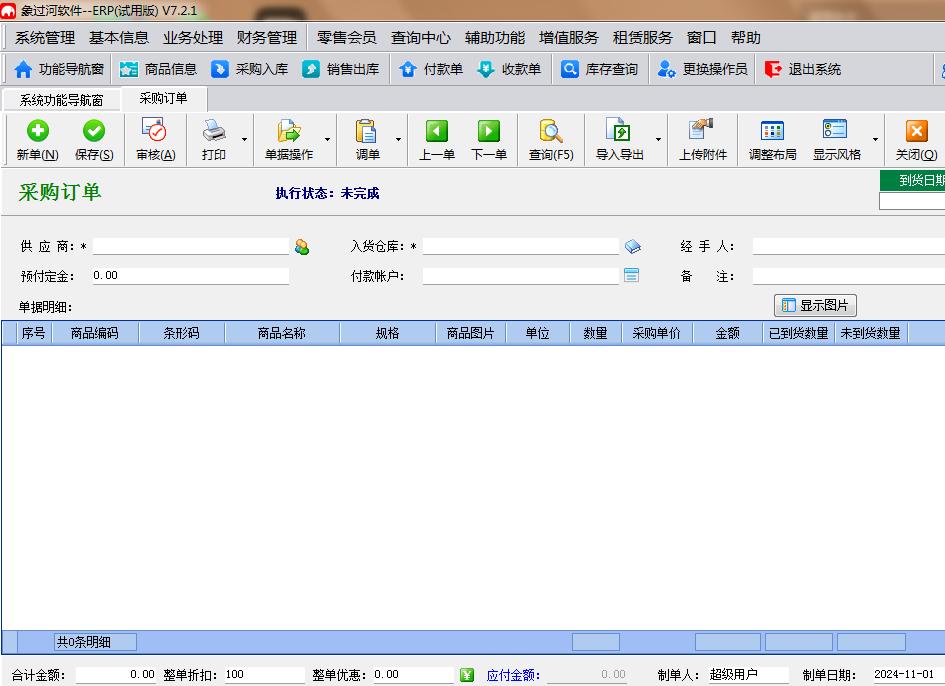Screen dimensions: 945x686
Task: Click the 经手人 input field
Action: click(849, 246)
